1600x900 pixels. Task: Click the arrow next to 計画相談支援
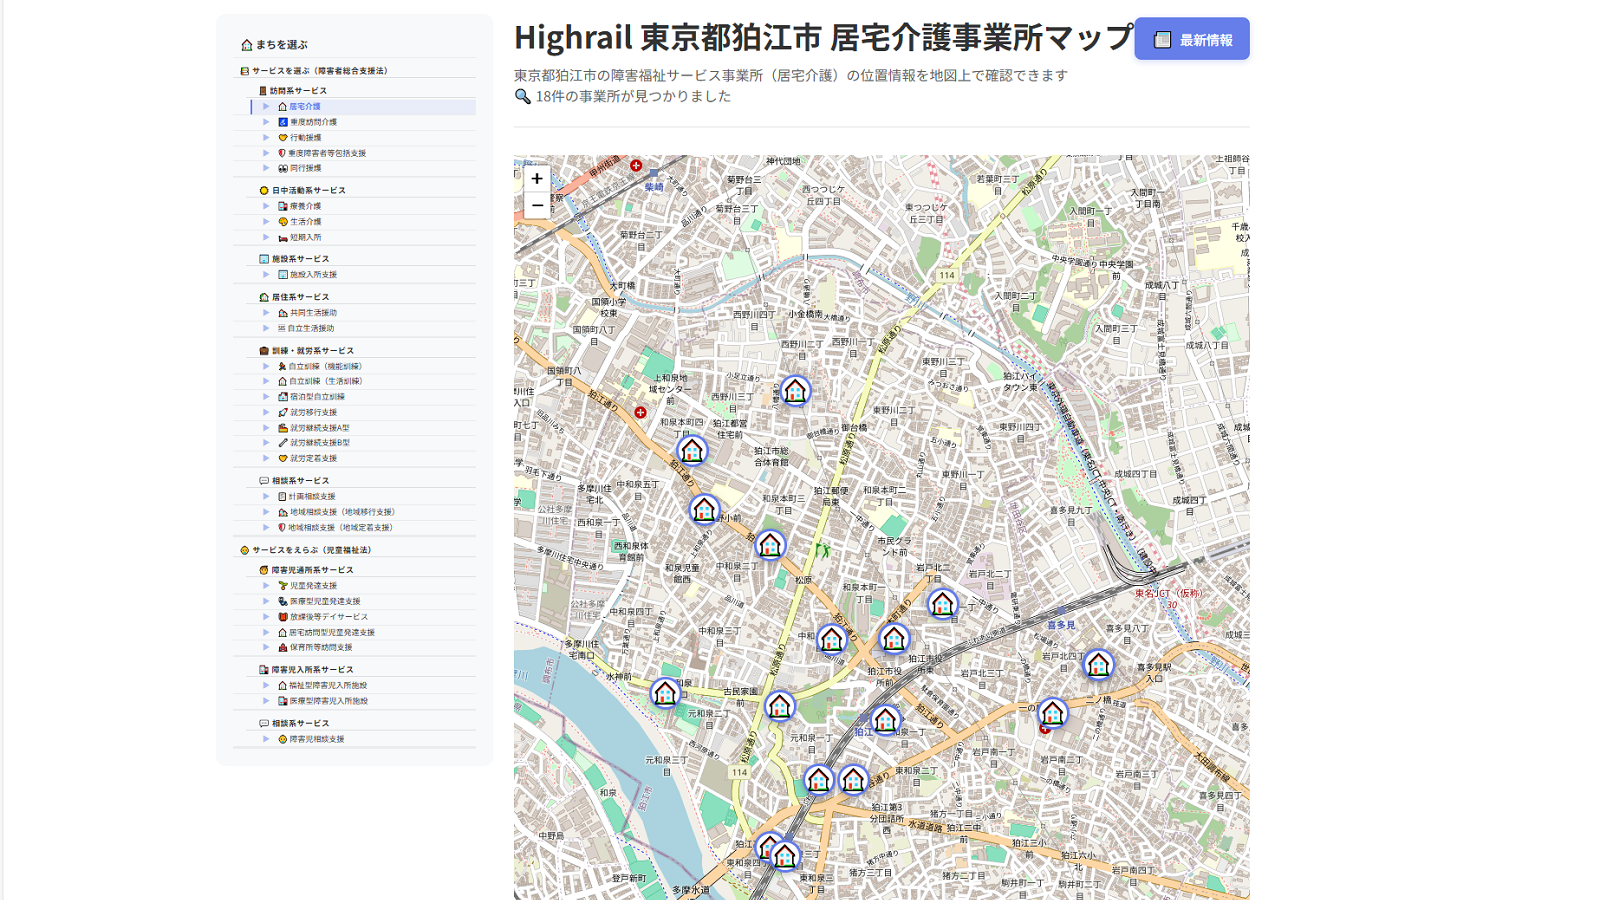coord(266,496)
